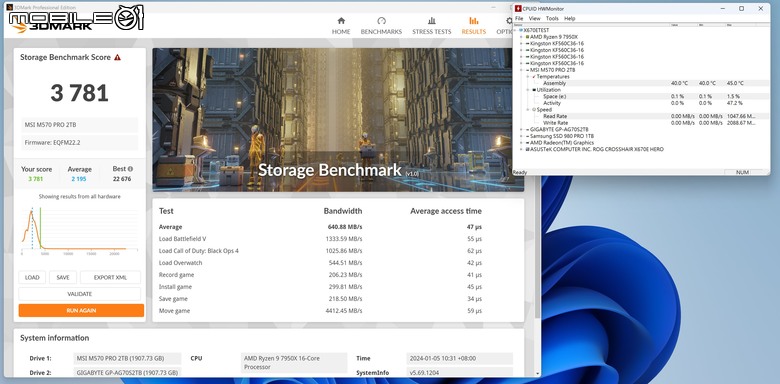Expand the AMD Ryzen 9 7950X node
Image resolution: width=780 pixels, height=384 pixels.
point(521,37)
